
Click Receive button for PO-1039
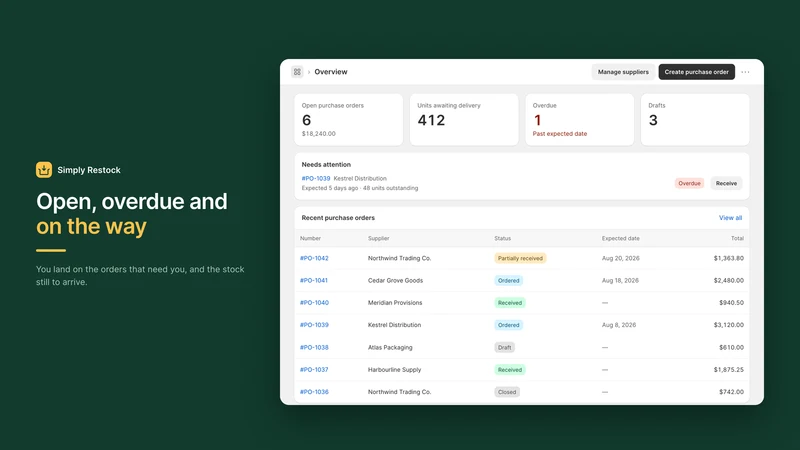[726, 183]
